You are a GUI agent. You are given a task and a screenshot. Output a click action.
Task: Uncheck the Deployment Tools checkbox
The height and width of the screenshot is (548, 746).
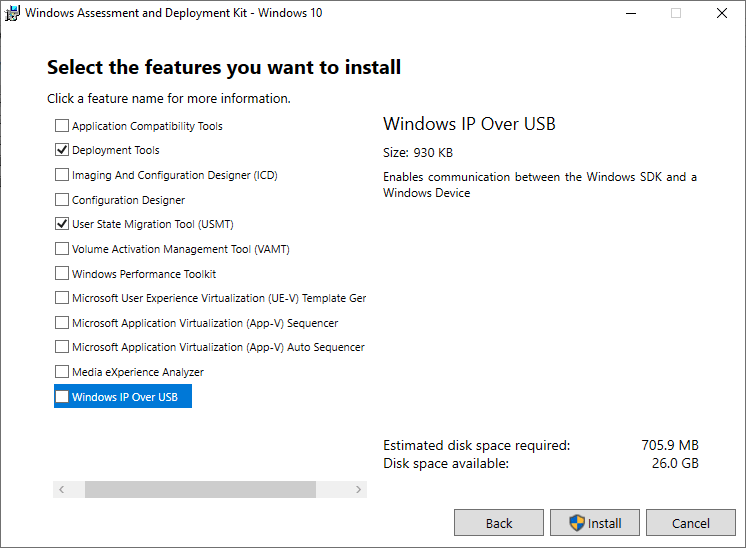point(62,150)
